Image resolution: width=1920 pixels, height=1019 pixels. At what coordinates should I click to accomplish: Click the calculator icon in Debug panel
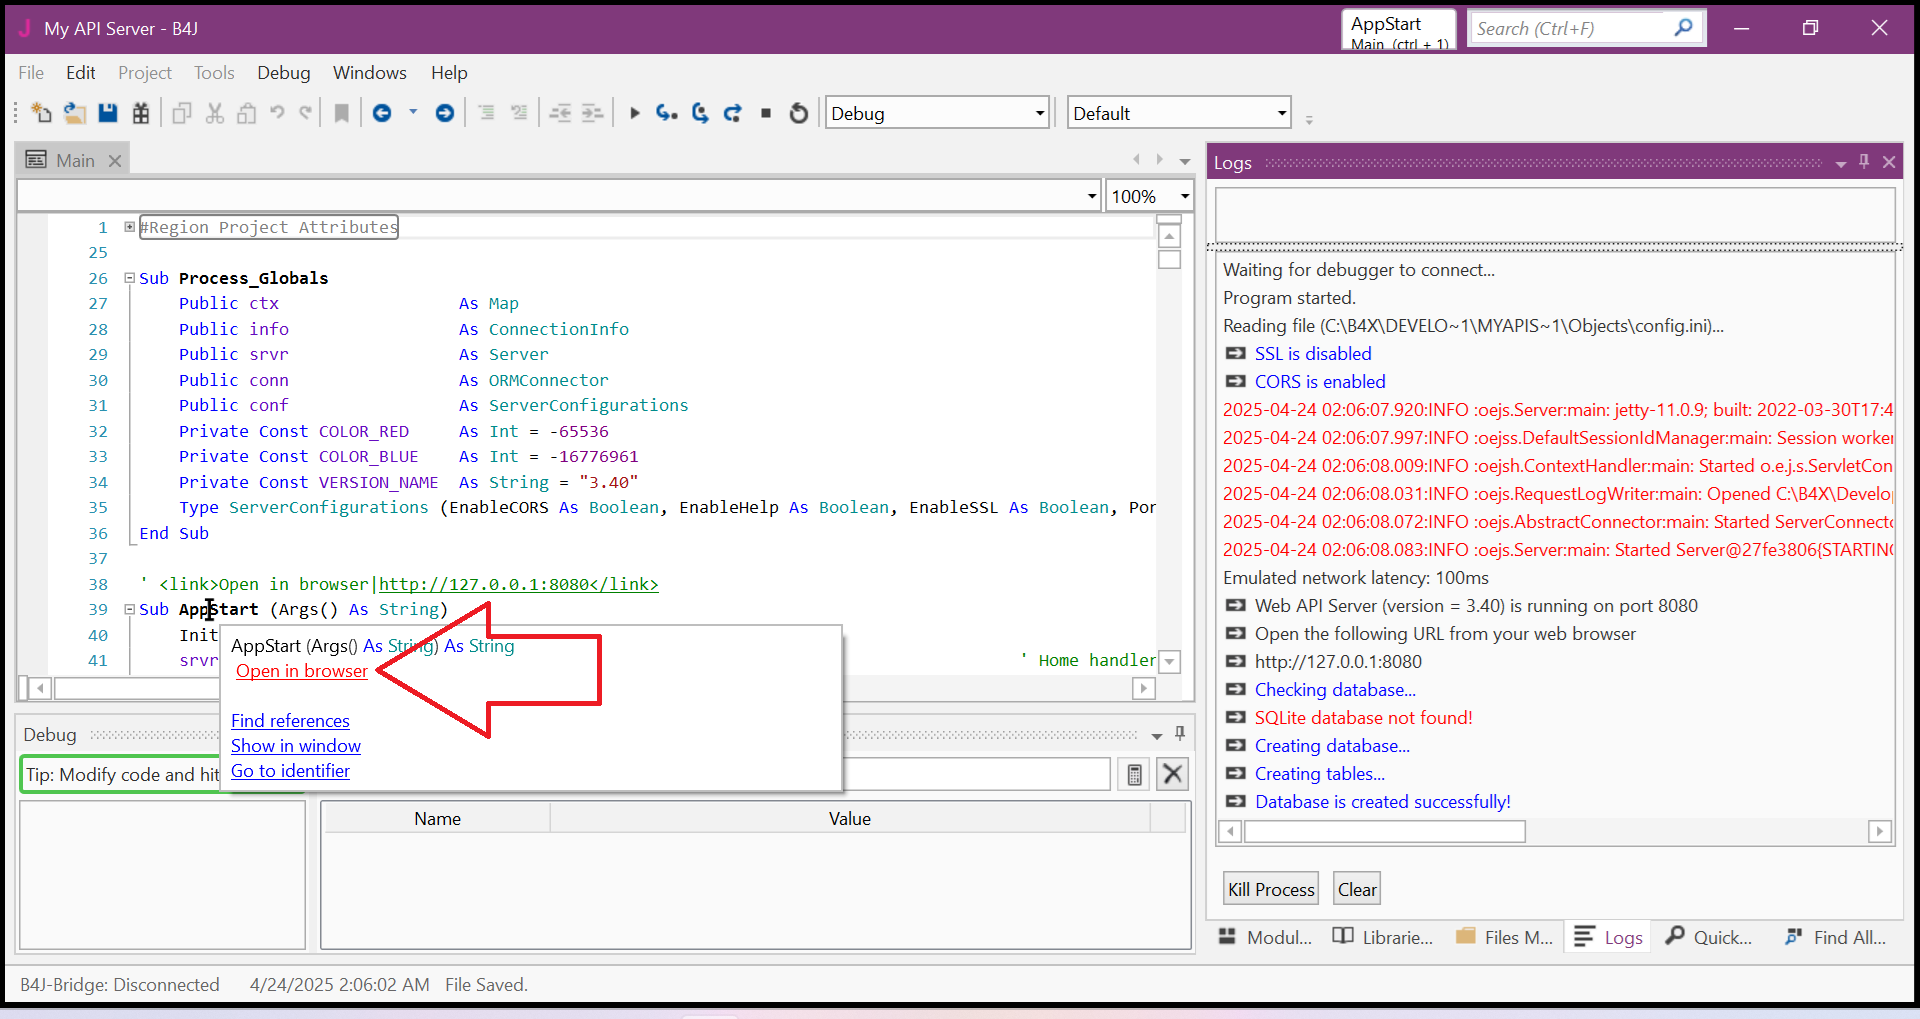point(1135,774)
